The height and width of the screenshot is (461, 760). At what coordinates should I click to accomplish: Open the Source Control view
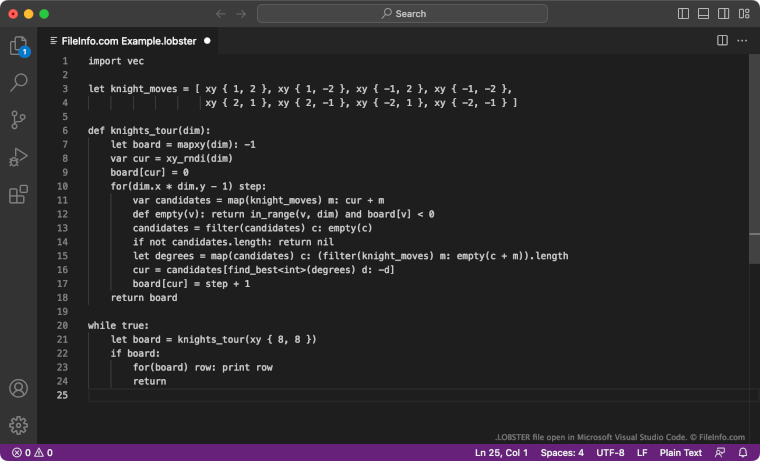point(18,120)
